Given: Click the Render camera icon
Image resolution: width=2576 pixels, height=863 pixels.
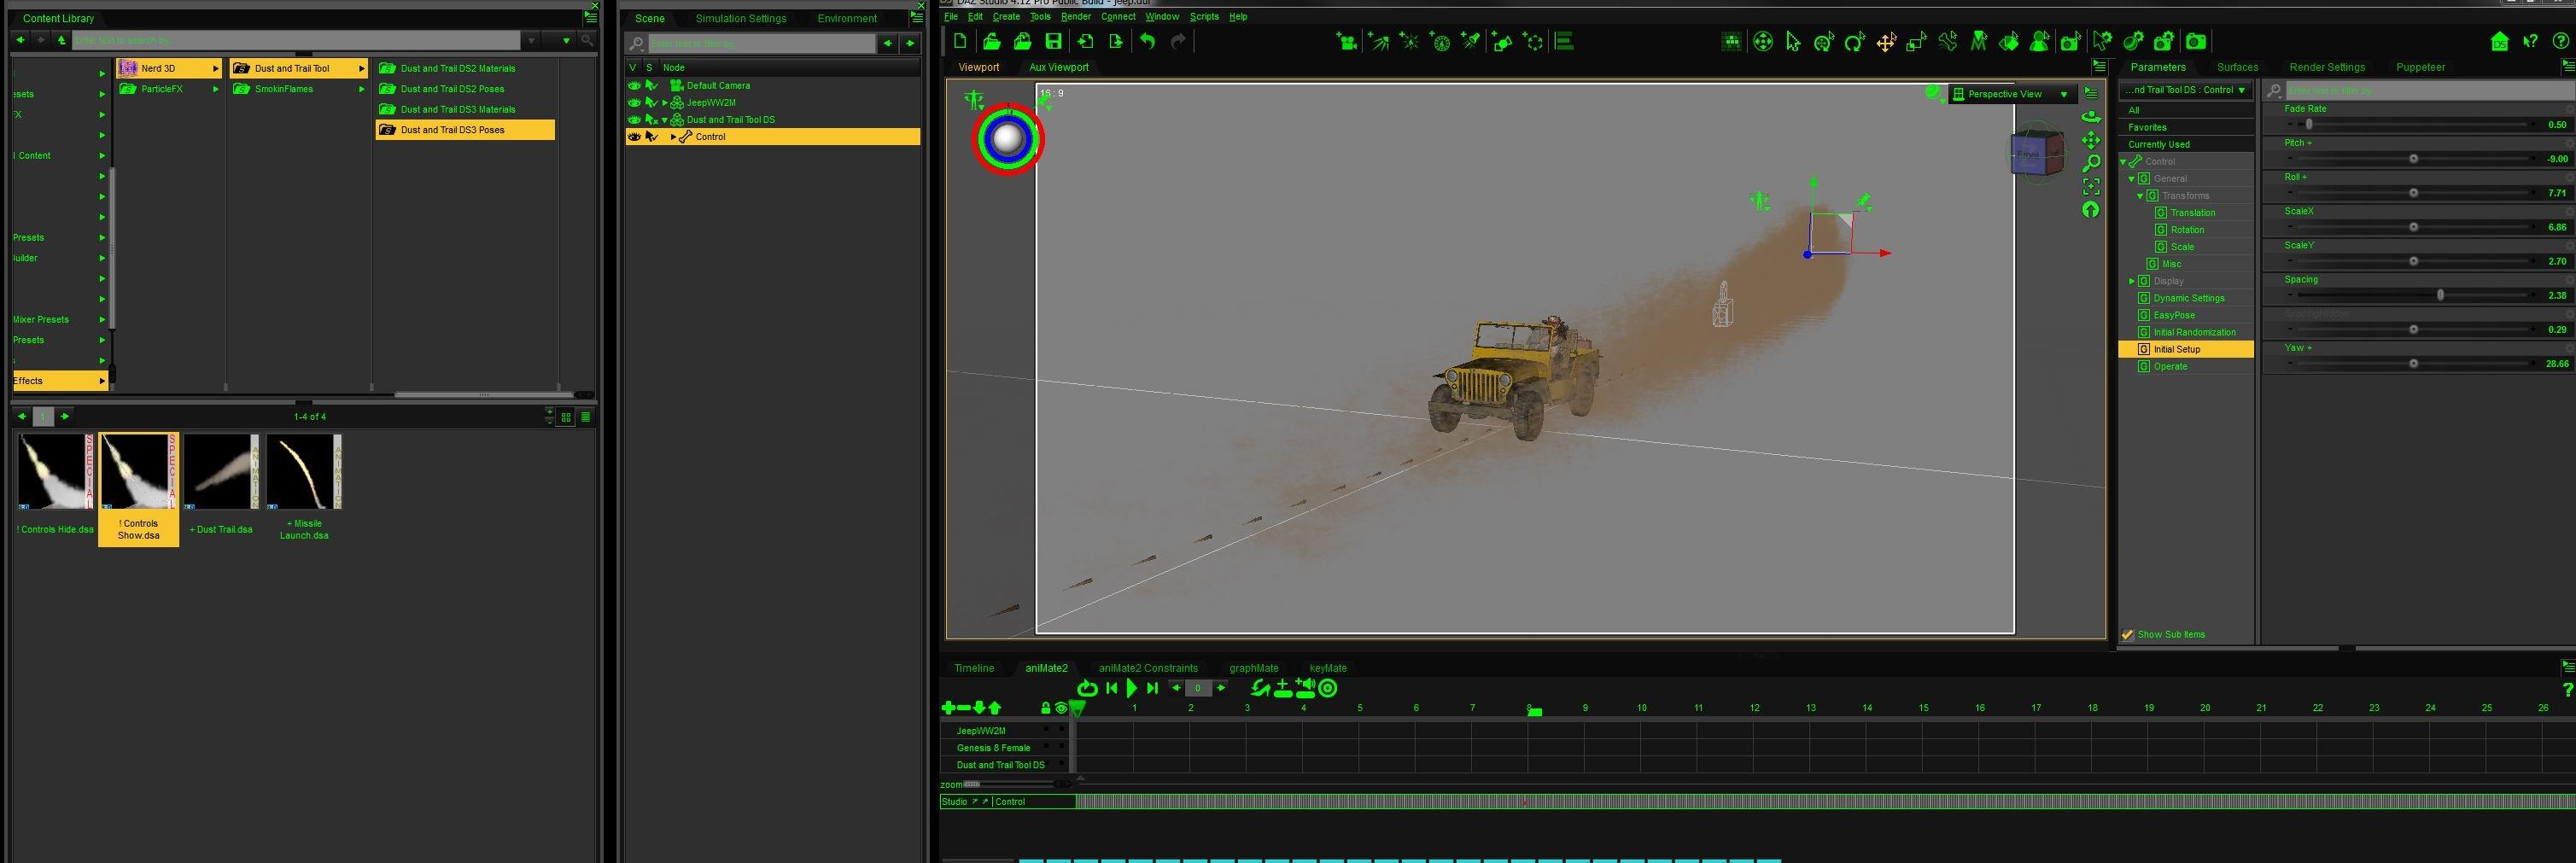Looking at the screenshot, I should coord(2196,41).
